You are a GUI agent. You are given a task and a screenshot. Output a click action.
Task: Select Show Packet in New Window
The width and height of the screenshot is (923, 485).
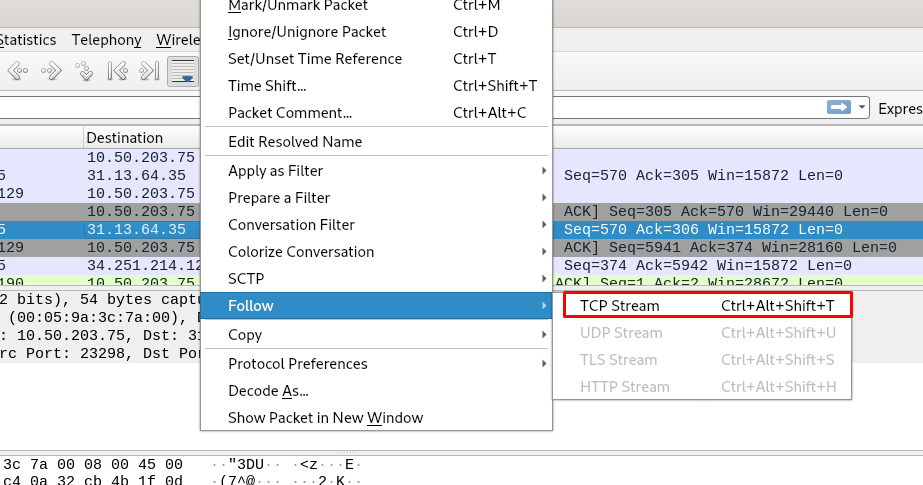[376, 418]
